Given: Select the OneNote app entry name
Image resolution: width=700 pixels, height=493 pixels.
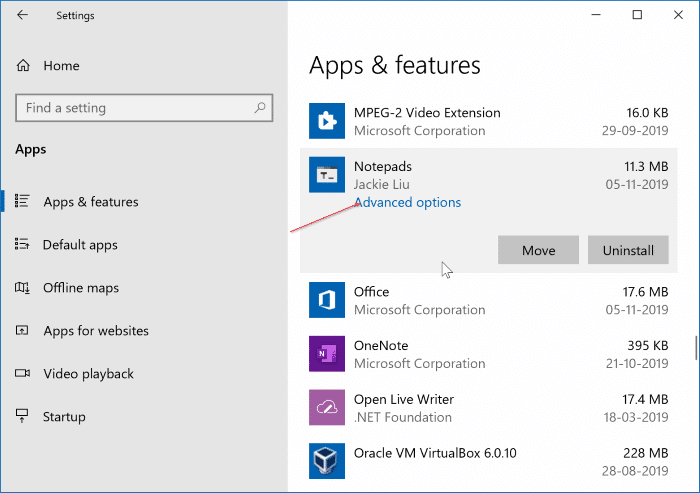Looking at the screenshot, I should point(381,345).
